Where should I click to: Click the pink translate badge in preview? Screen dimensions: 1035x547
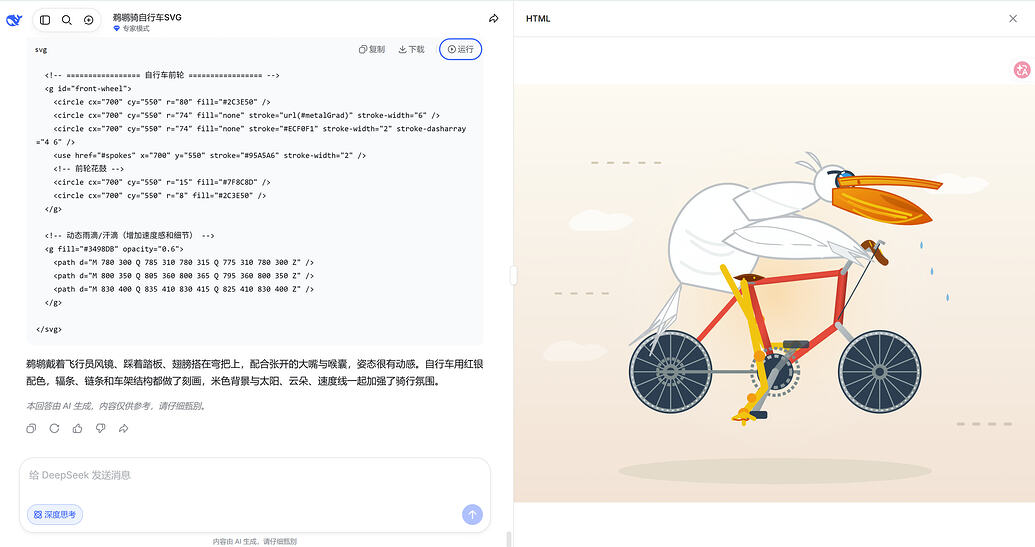1022,69
